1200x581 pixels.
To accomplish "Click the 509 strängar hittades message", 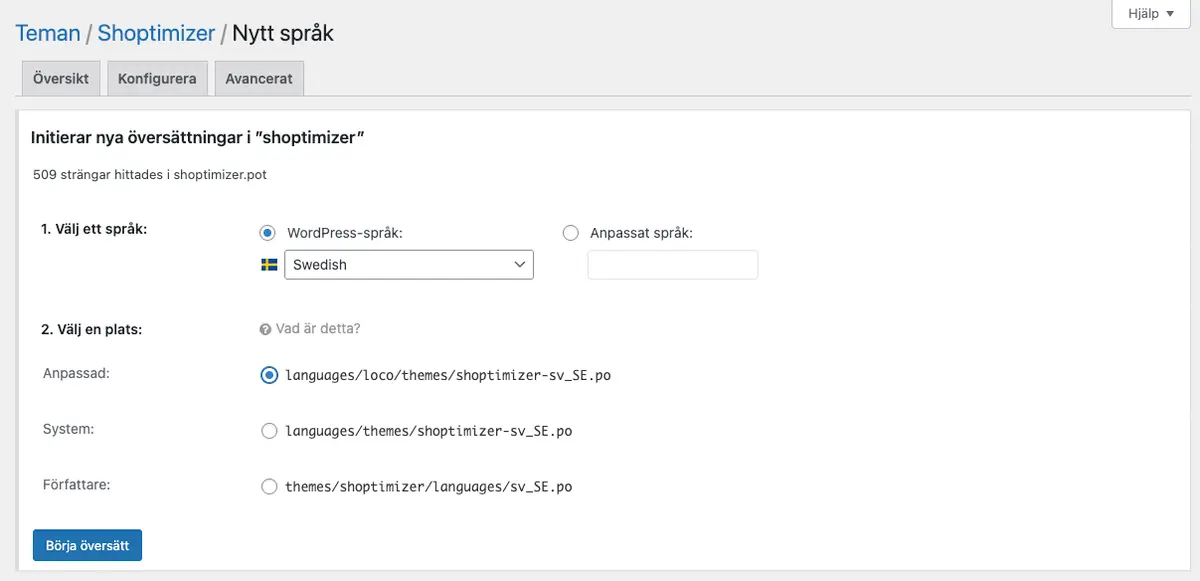I will click(x=150, y=172).
